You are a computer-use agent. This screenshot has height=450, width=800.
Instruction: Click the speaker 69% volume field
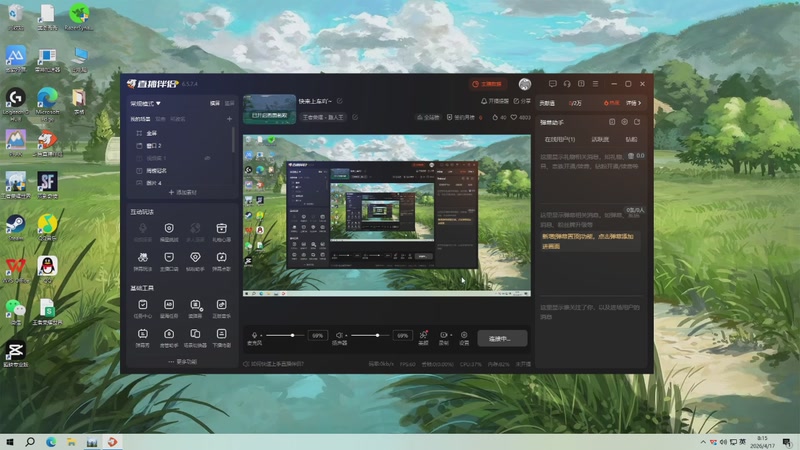point(403,336)
